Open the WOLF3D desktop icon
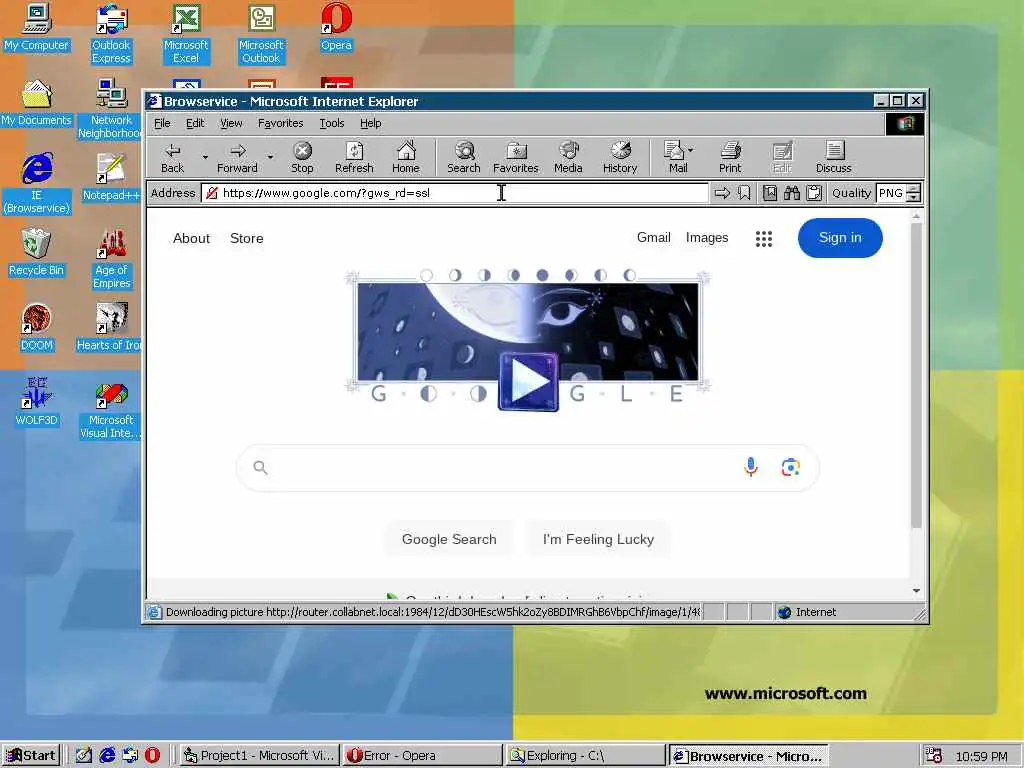Image resolution: width=1024 pixels, height=768 pixels. pyautogui.click(x=36, y=402)
